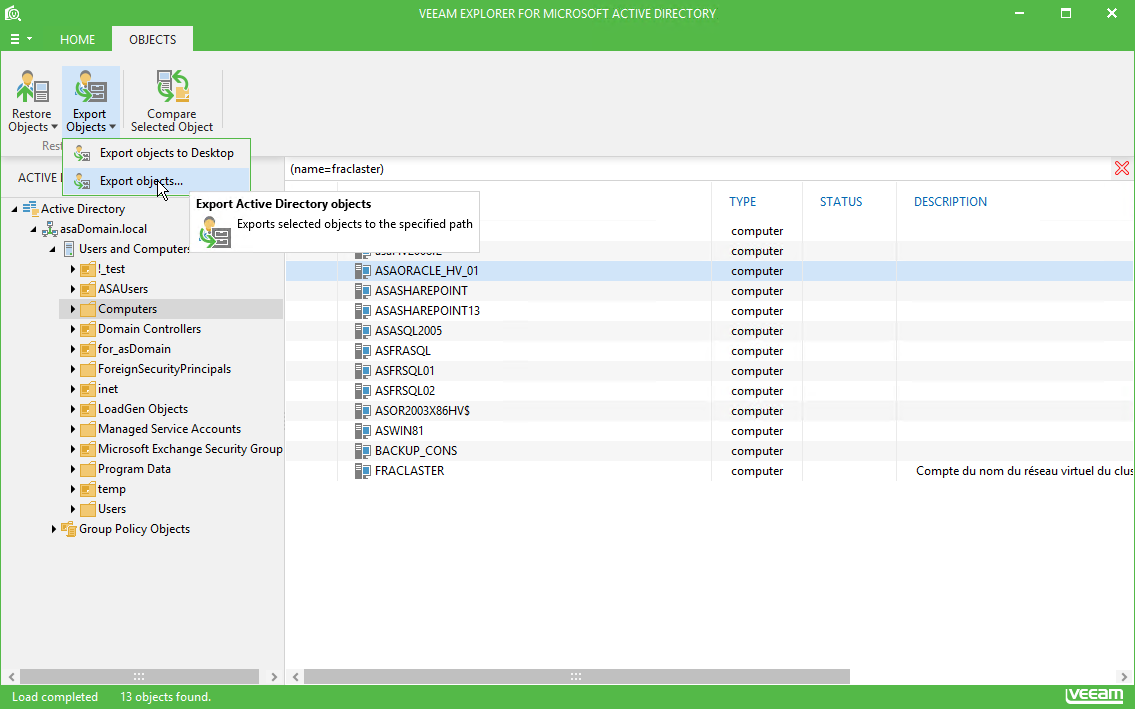The image size is (1135, 709).
Task: Sort by the STATUS column header
Action: 841,201
